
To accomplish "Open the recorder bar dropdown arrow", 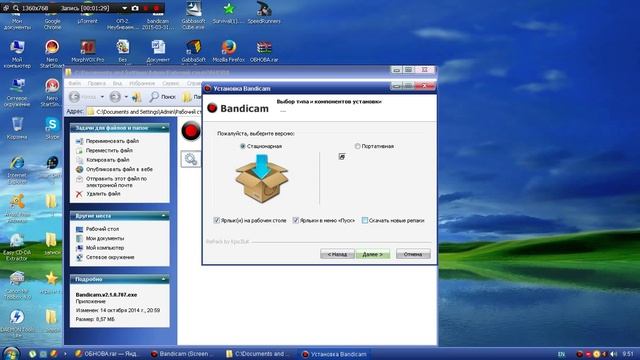I will pyautogui.click(x=124, y=8).
